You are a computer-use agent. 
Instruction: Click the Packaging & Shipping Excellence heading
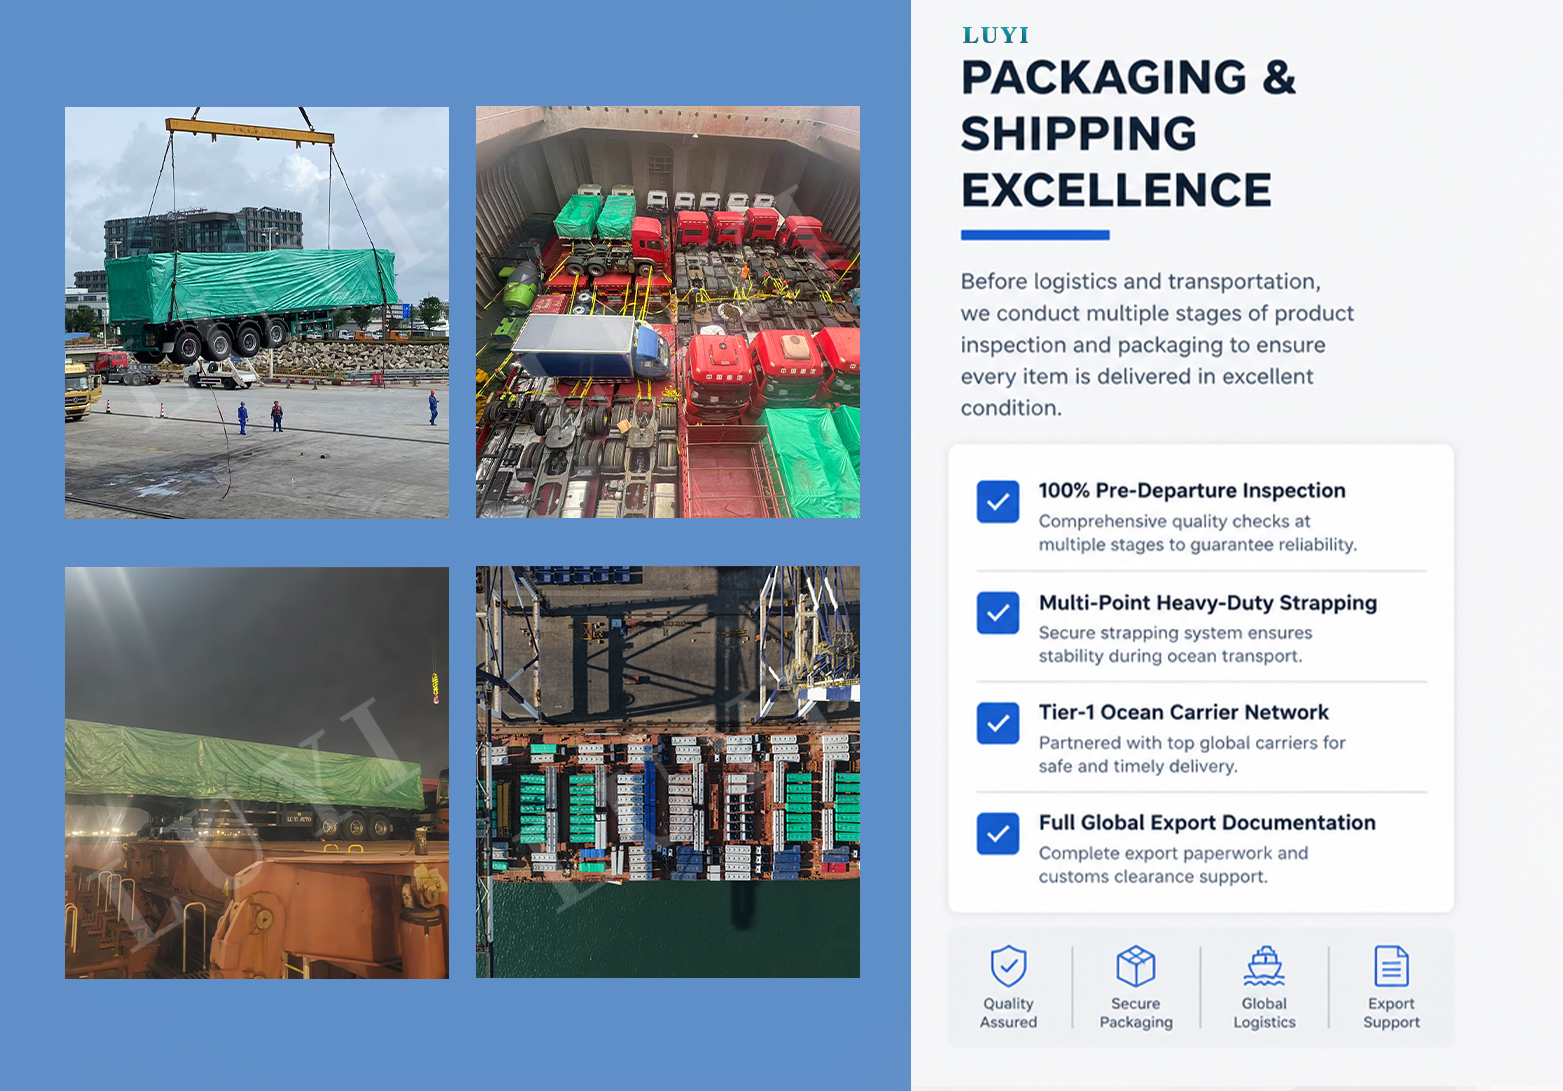(1128, 134)
